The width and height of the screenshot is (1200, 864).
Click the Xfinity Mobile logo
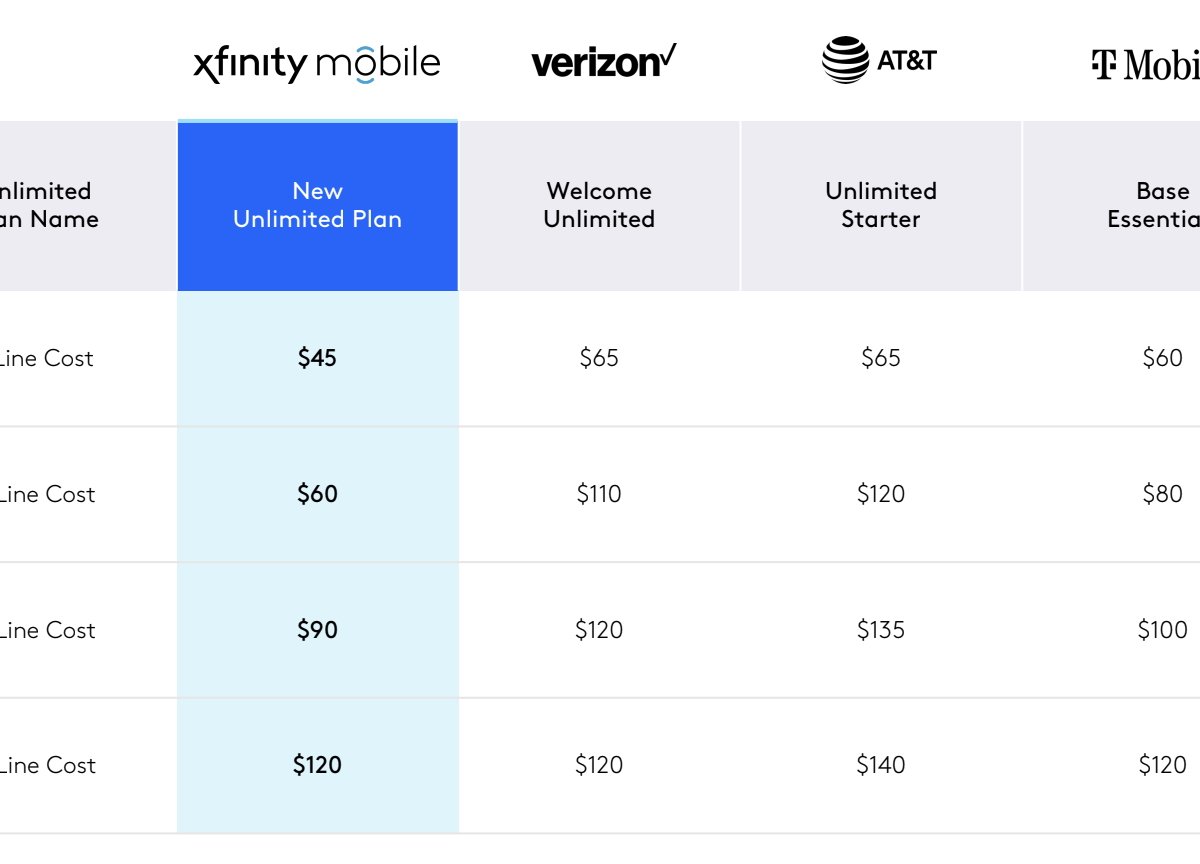pos(317,64)
